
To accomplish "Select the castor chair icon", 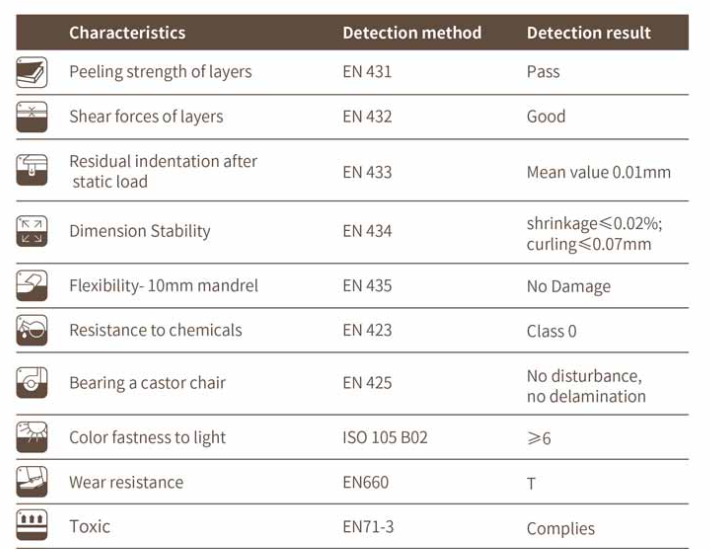I will click(32, 383).
